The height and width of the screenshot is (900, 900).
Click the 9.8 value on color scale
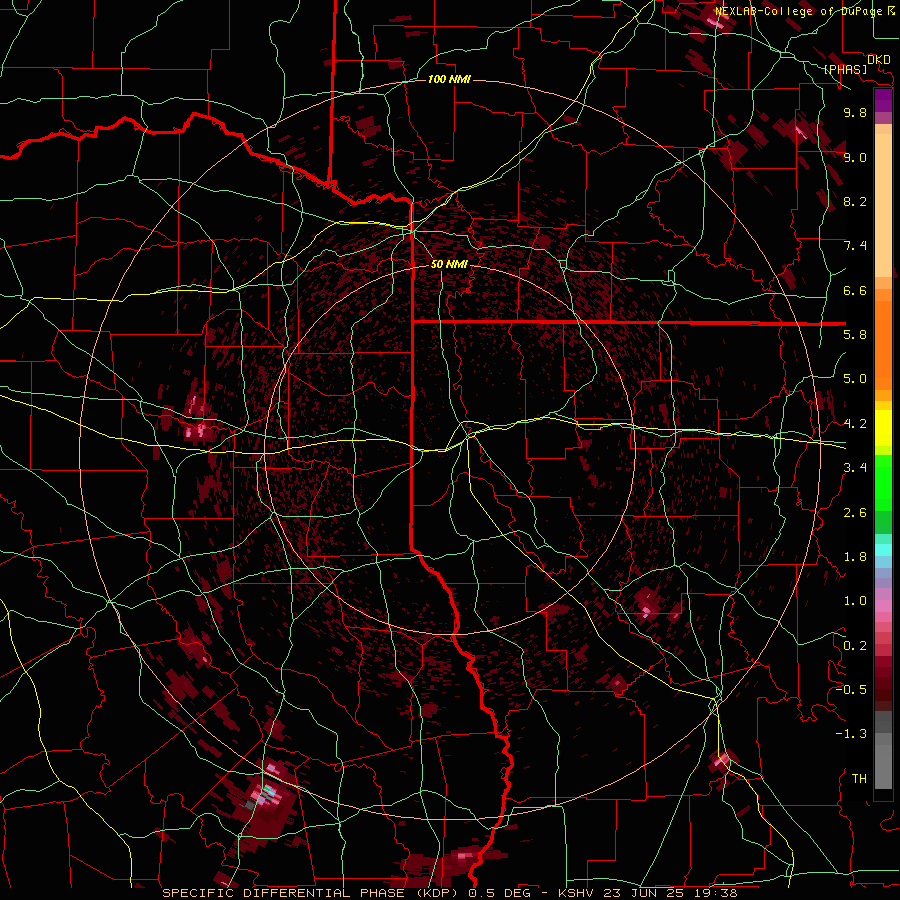point(855,113)
